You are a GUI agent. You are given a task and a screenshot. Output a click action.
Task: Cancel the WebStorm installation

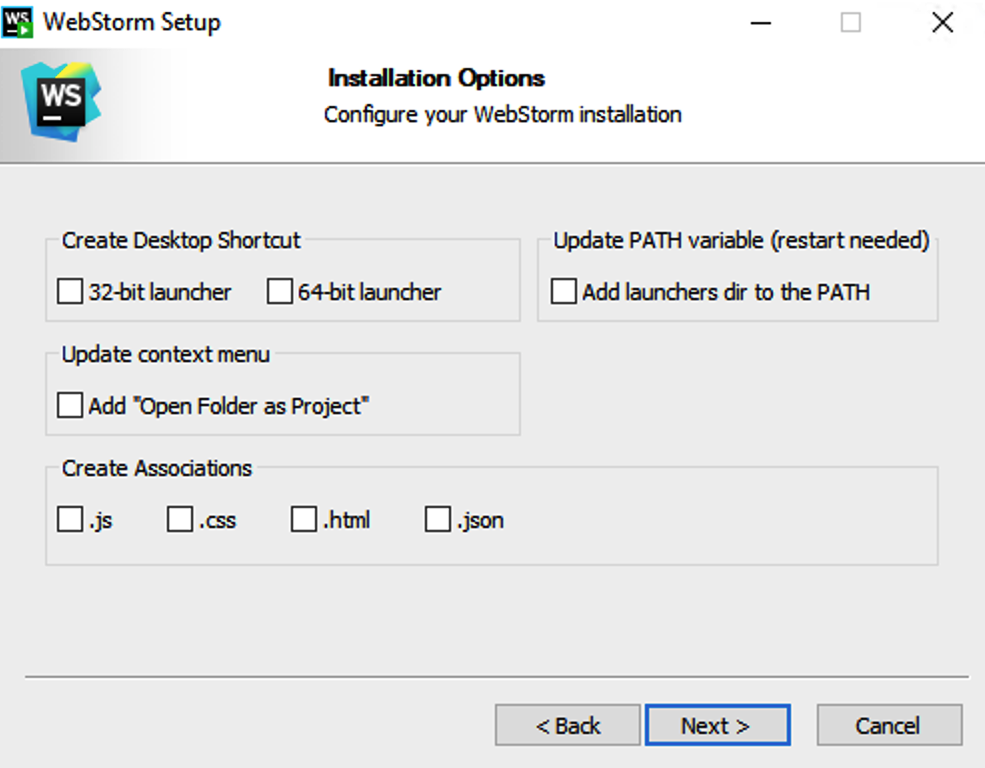click(889, 725)
